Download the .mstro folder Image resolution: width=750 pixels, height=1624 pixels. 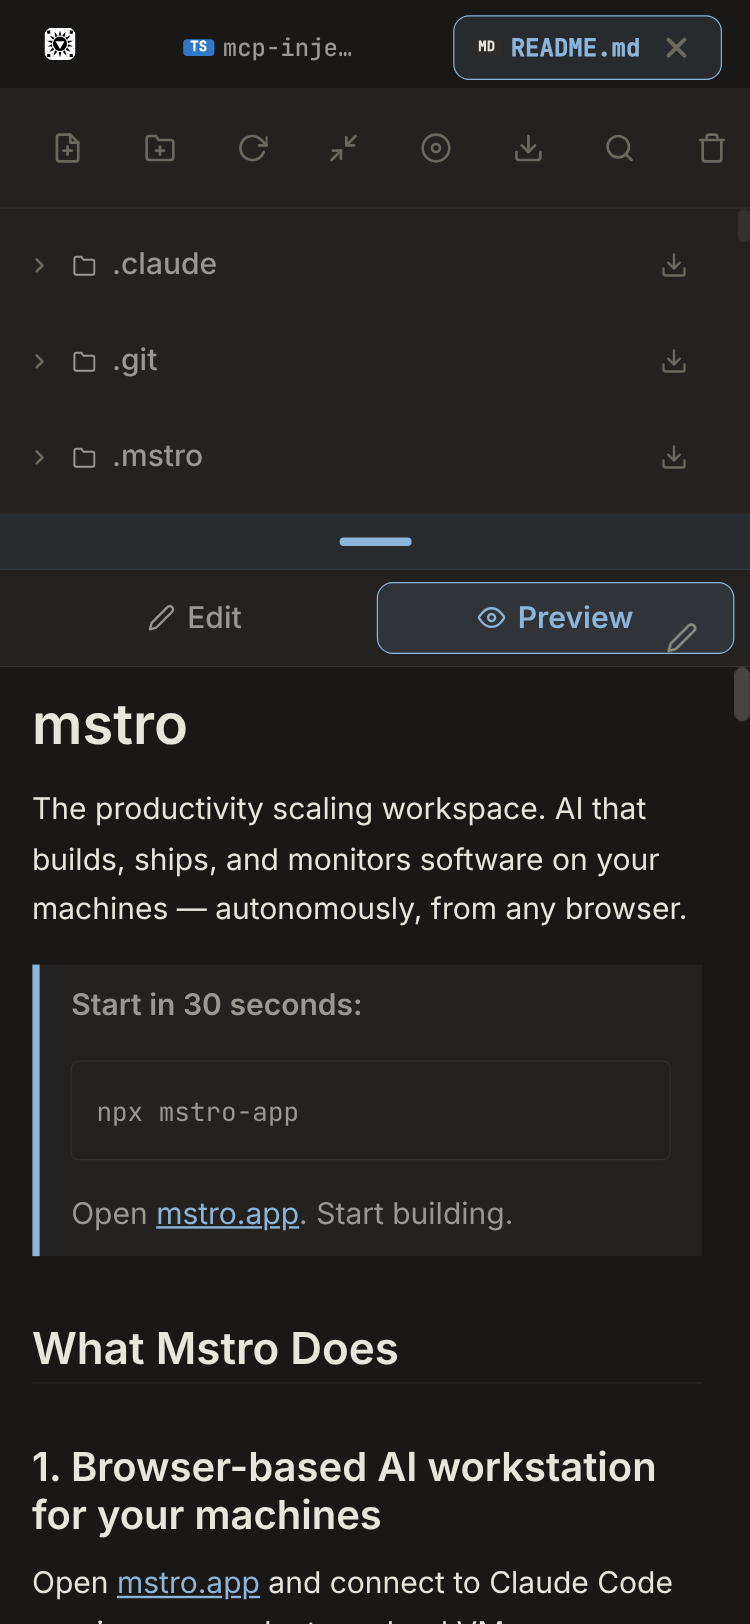pos(674,457)
